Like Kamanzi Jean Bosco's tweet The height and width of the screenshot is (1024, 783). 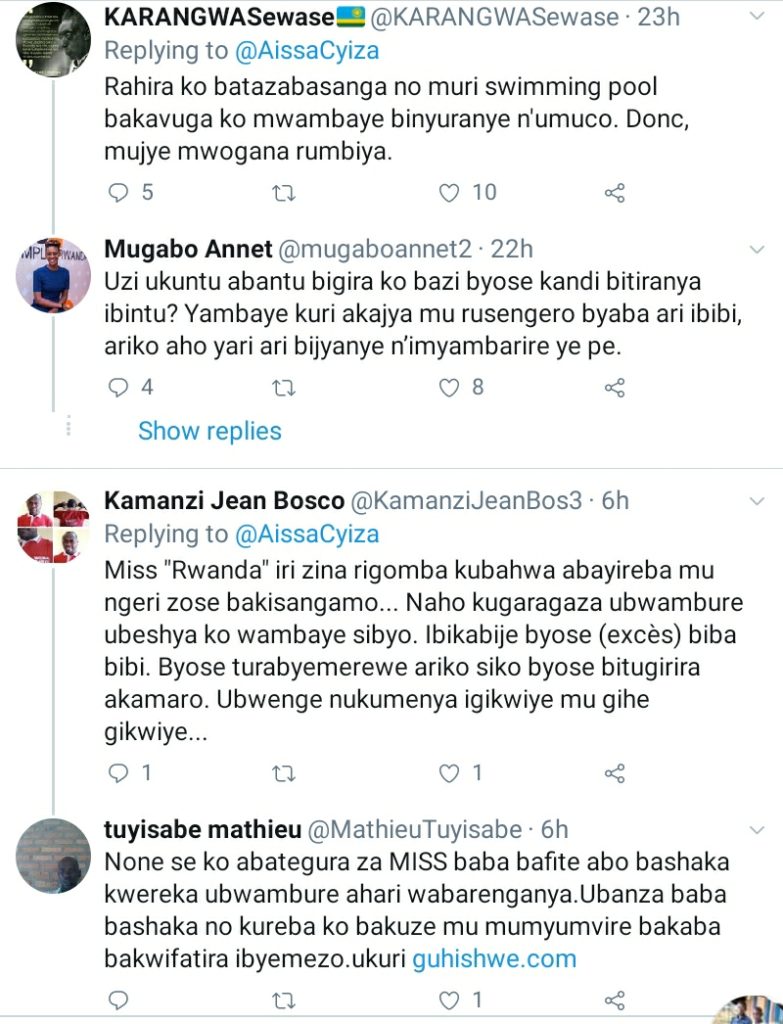point(451,773)
